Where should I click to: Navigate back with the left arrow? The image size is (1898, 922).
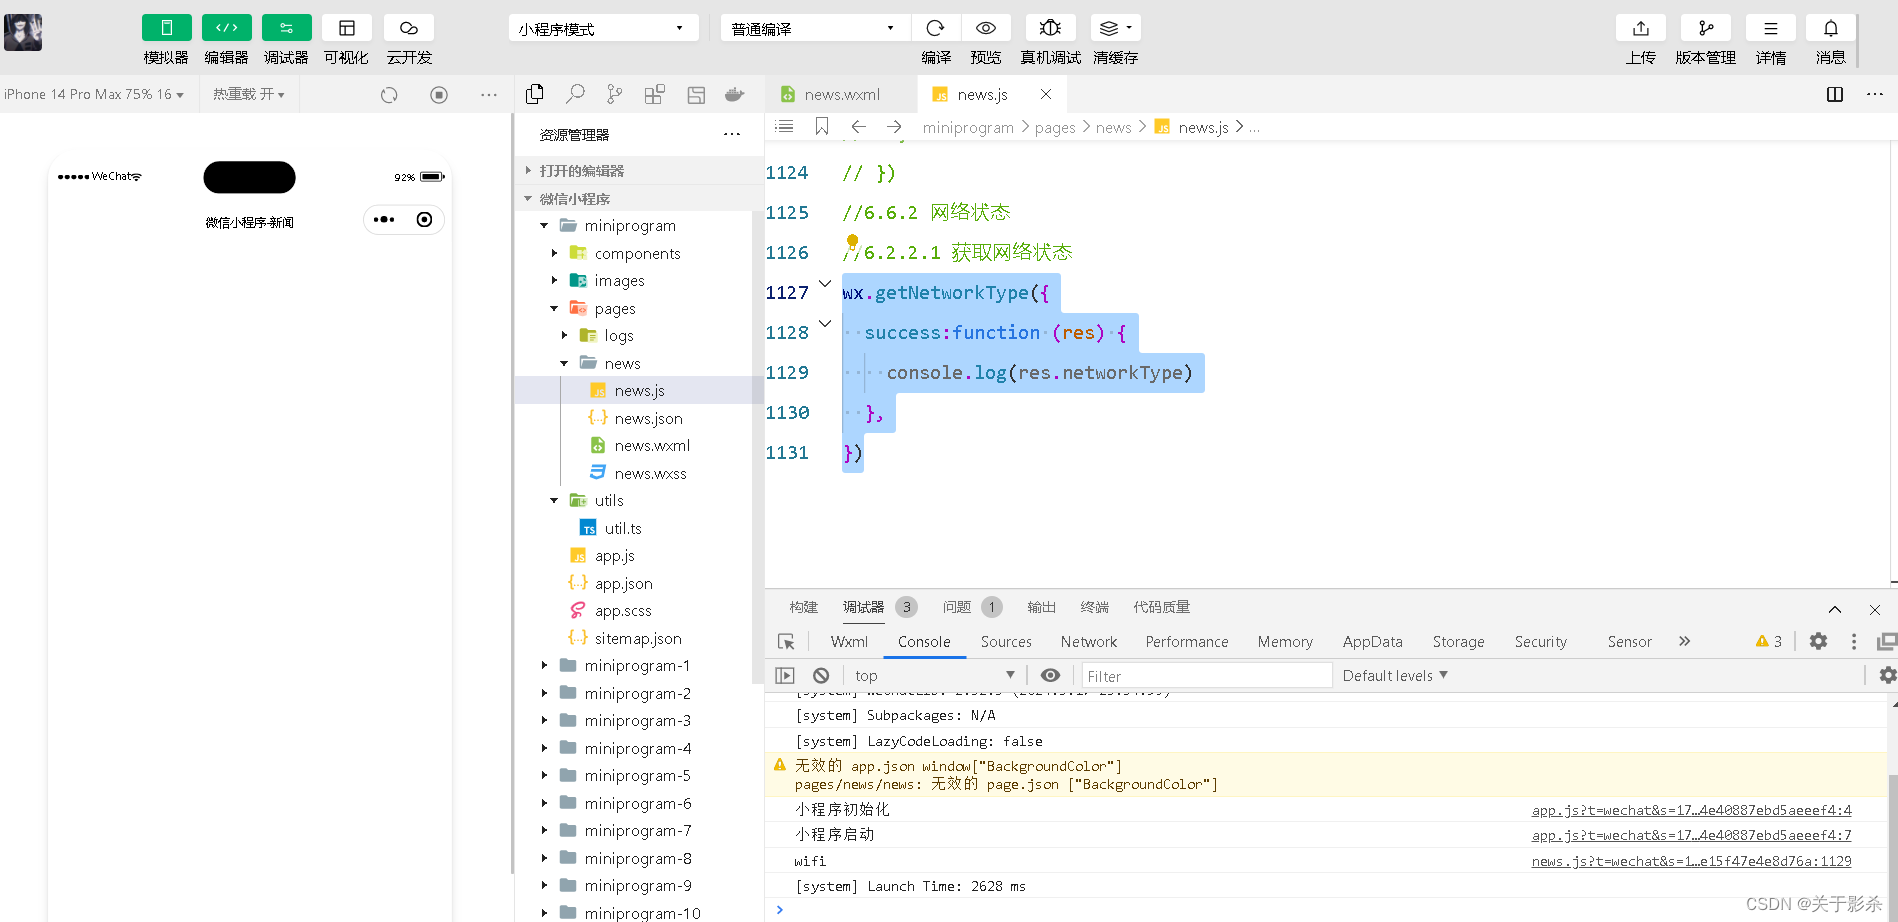(858, 126)
